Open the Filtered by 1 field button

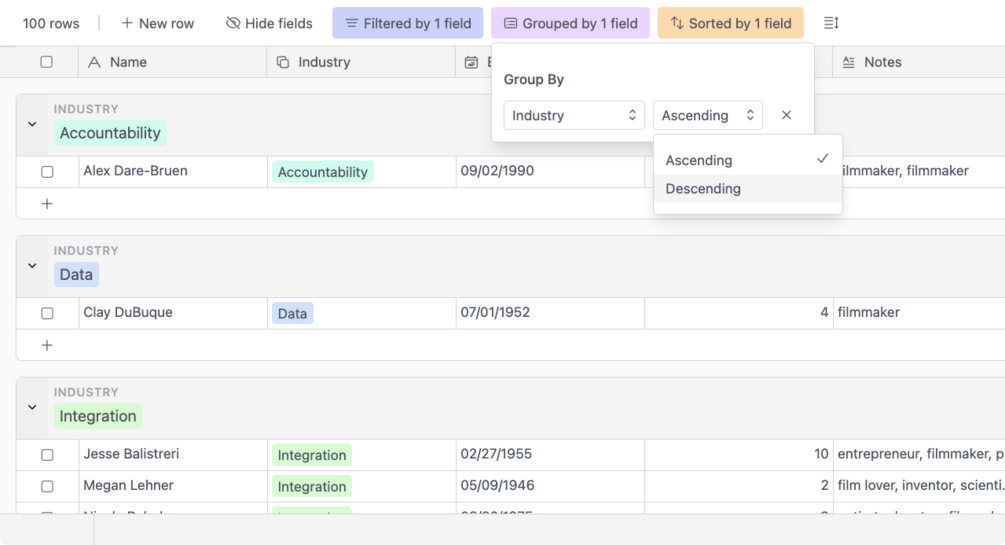point(408,23)
